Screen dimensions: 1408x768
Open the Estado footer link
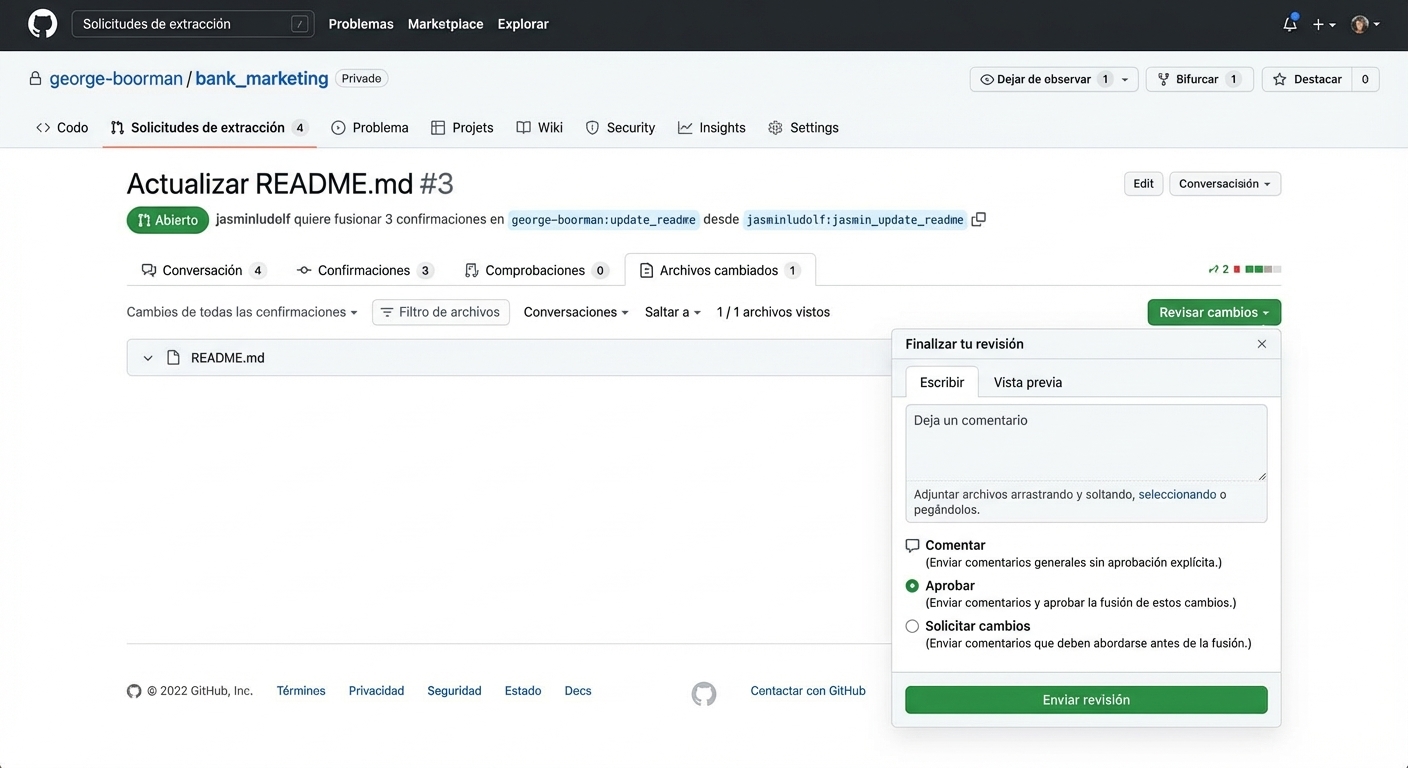click(x=523, y=691)
